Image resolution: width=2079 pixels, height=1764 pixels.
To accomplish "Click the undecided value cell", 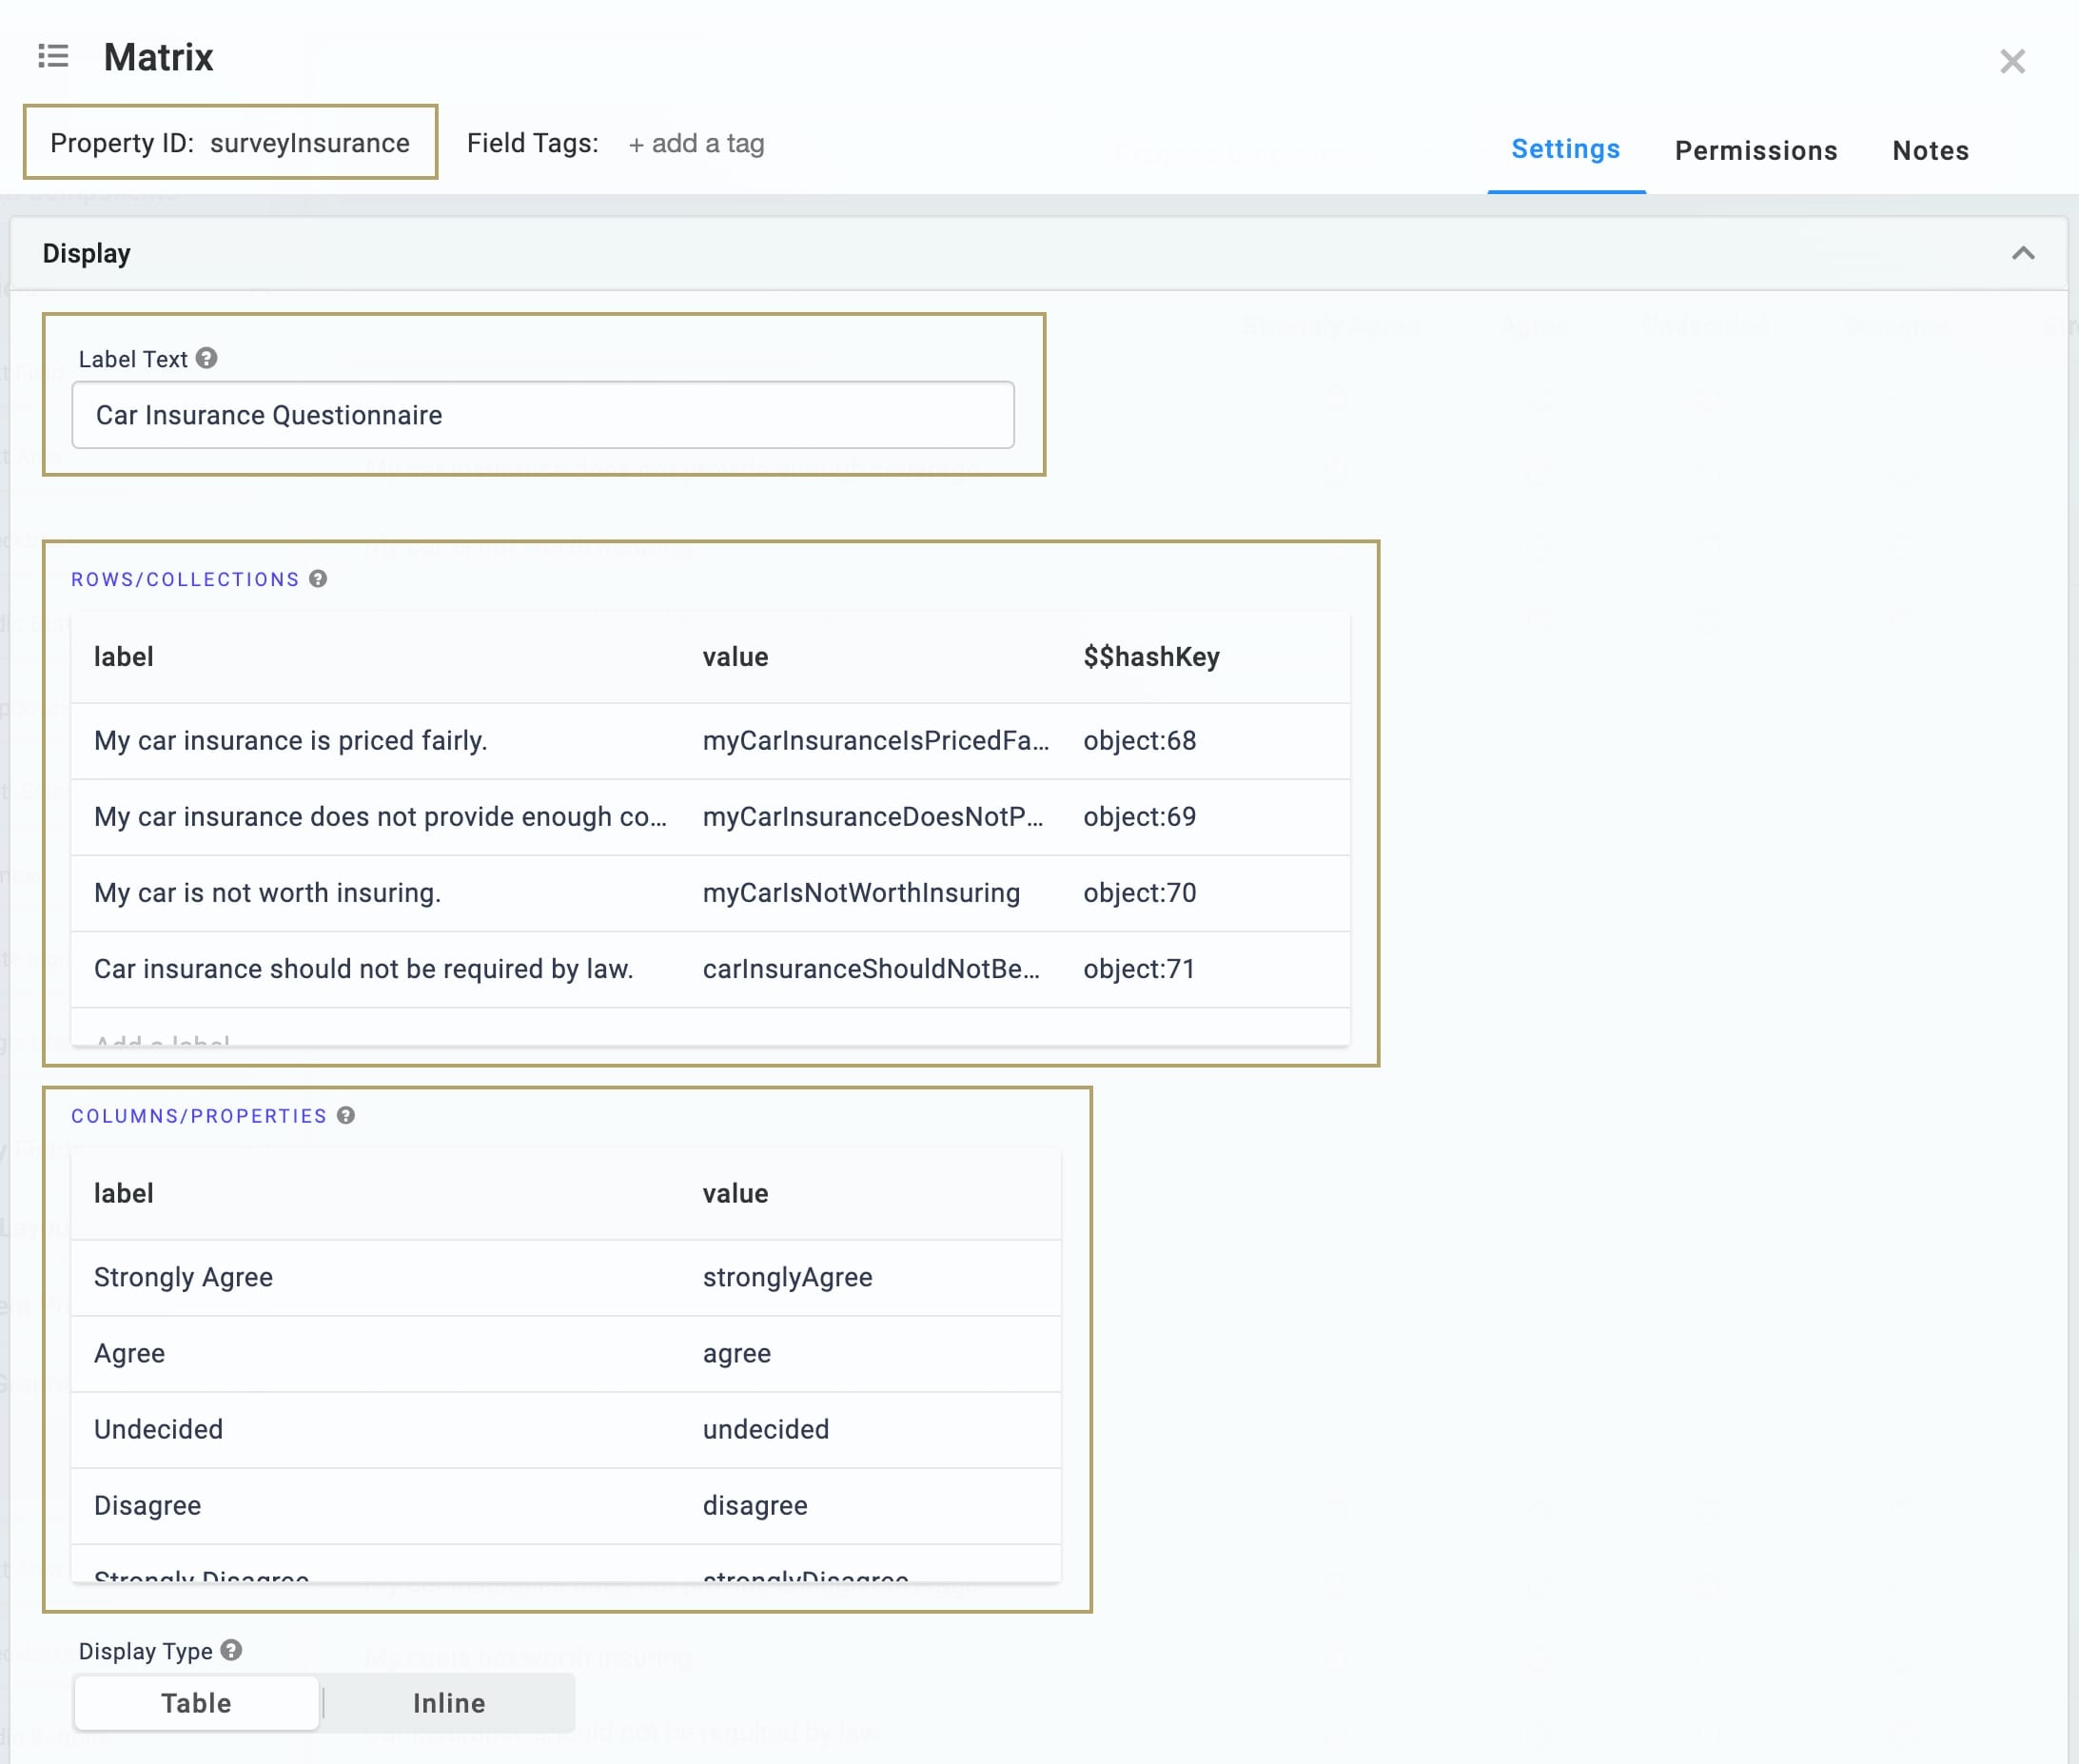I will coord(765,1428).
